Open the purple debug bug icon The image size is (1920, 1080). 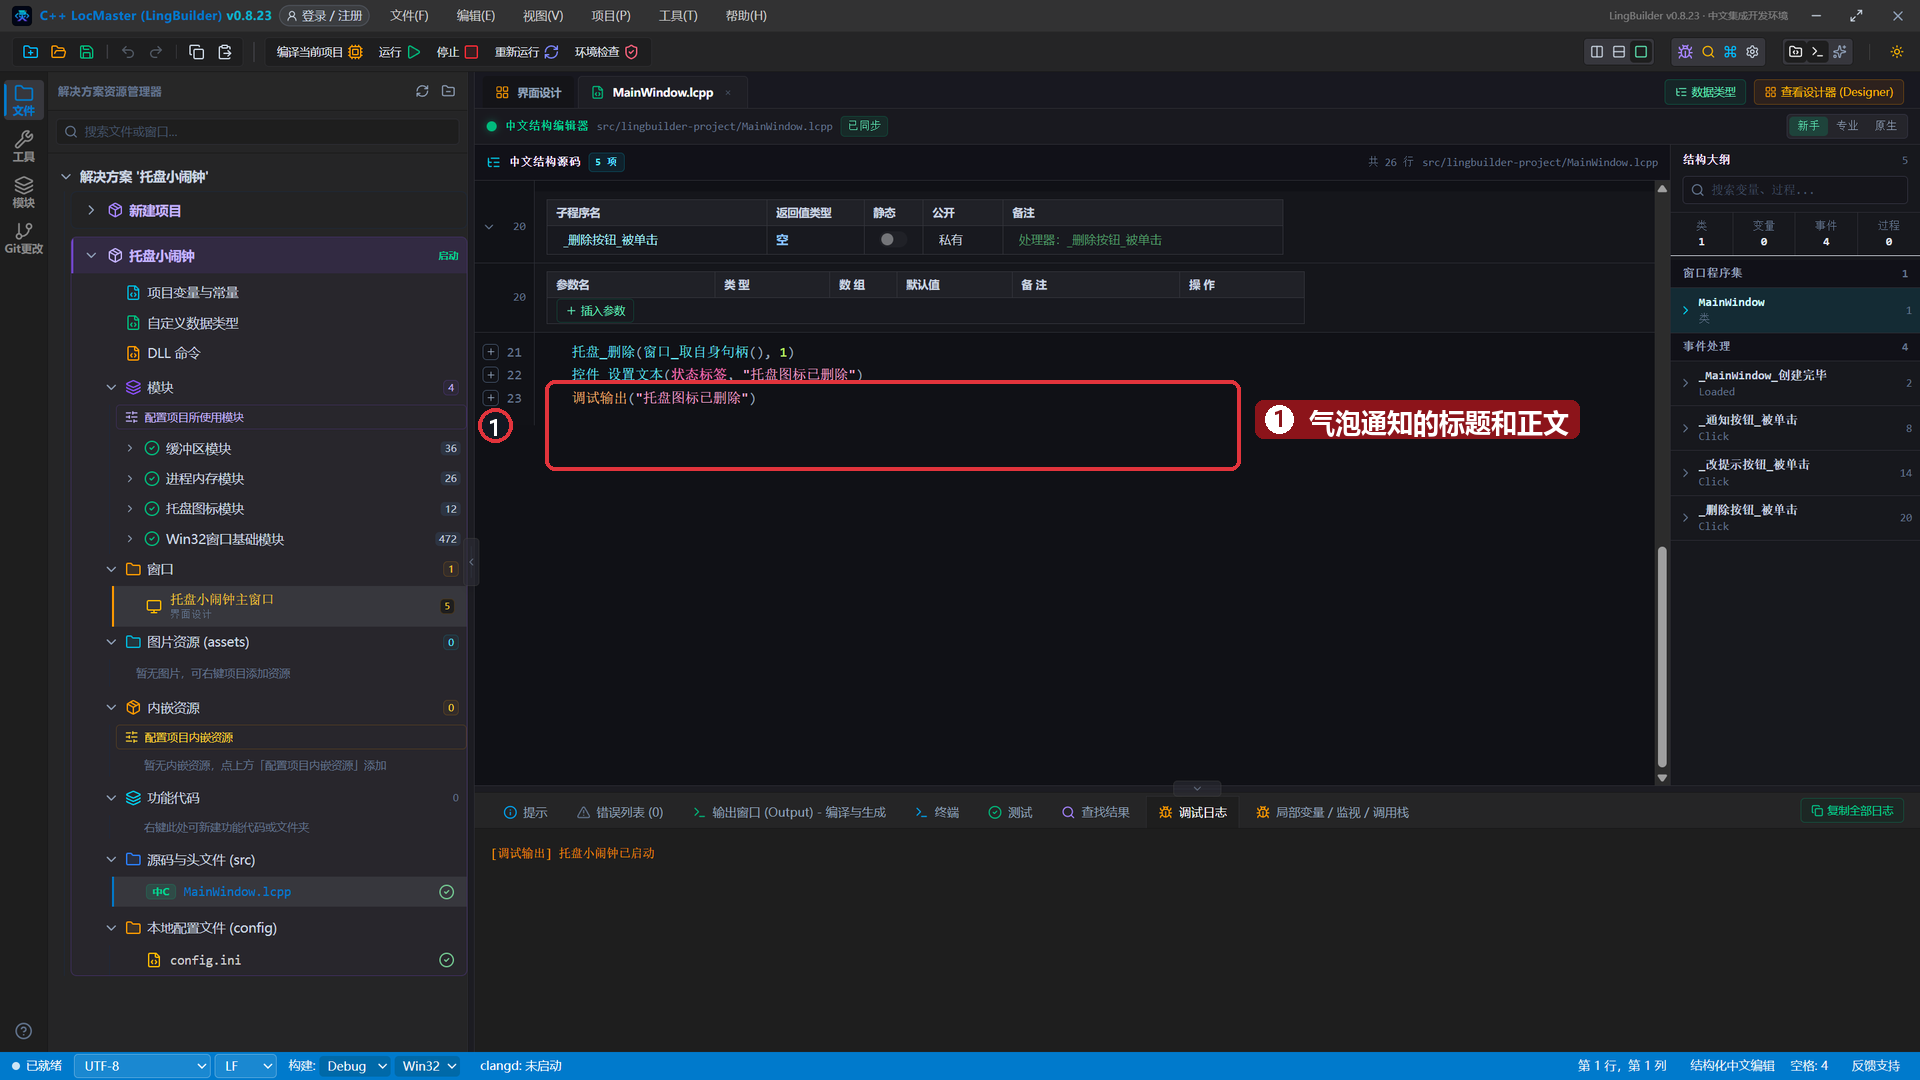[x=1686, y=52]
